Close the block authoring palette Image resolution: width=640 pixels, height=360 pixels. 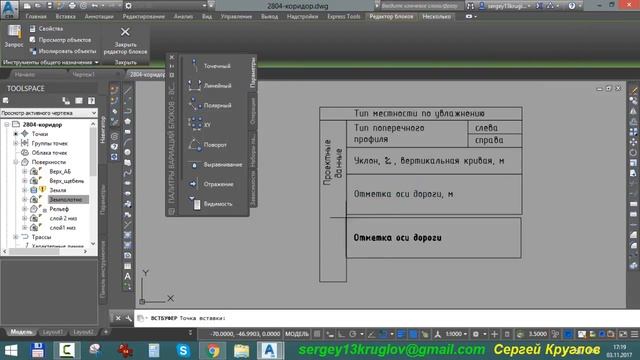click(171, 58)
